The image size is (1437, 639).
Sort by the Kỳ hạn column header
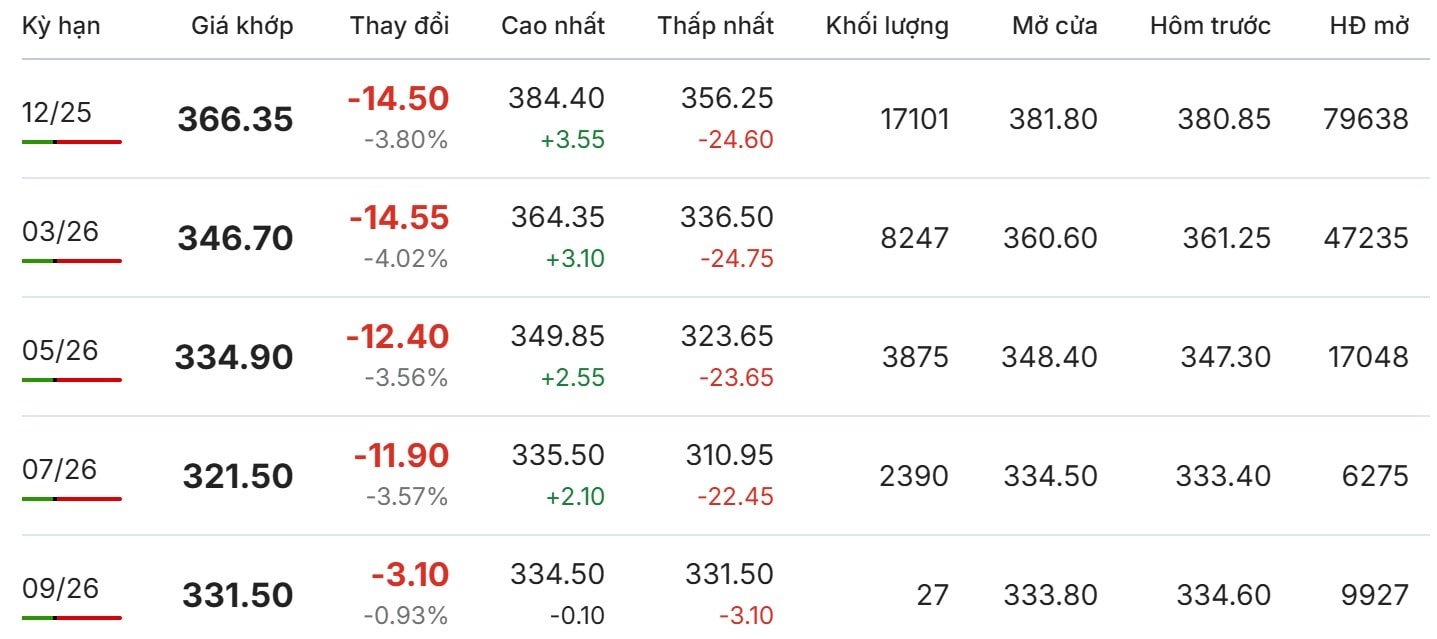[61, 27]
